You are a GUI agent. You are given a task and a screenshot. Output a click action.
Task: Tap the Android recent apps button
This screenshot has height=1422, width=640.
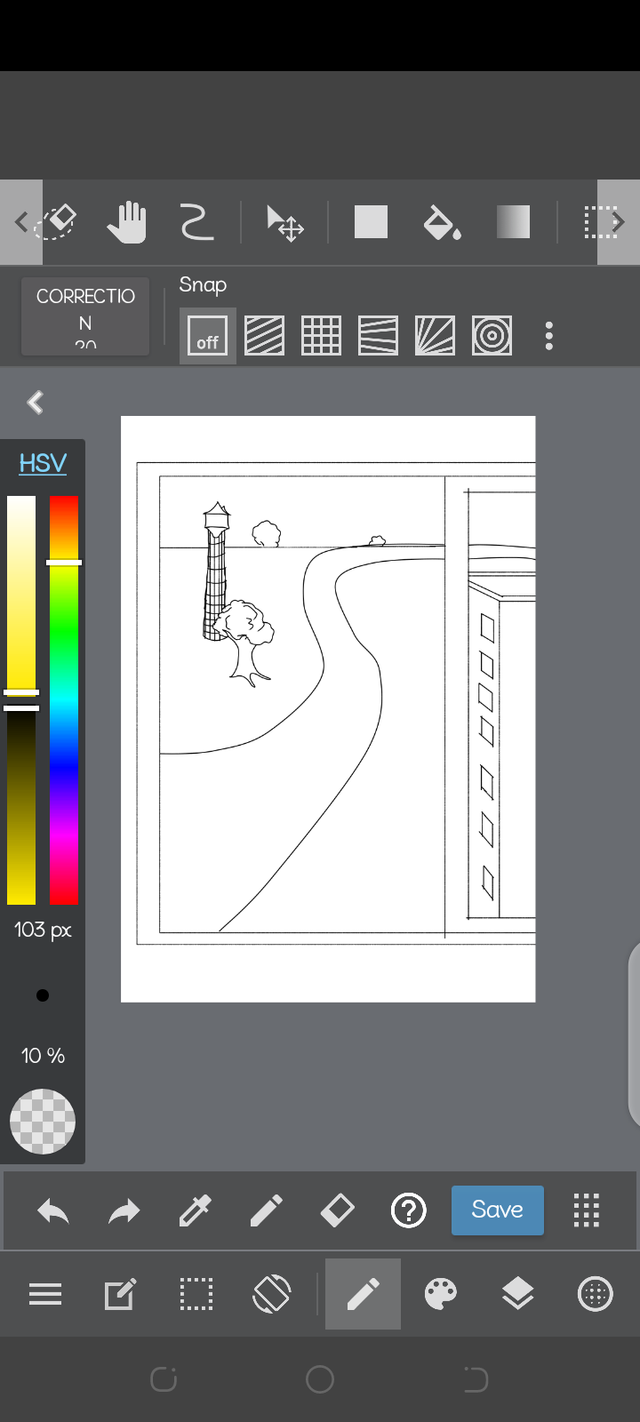point(163,1380)
